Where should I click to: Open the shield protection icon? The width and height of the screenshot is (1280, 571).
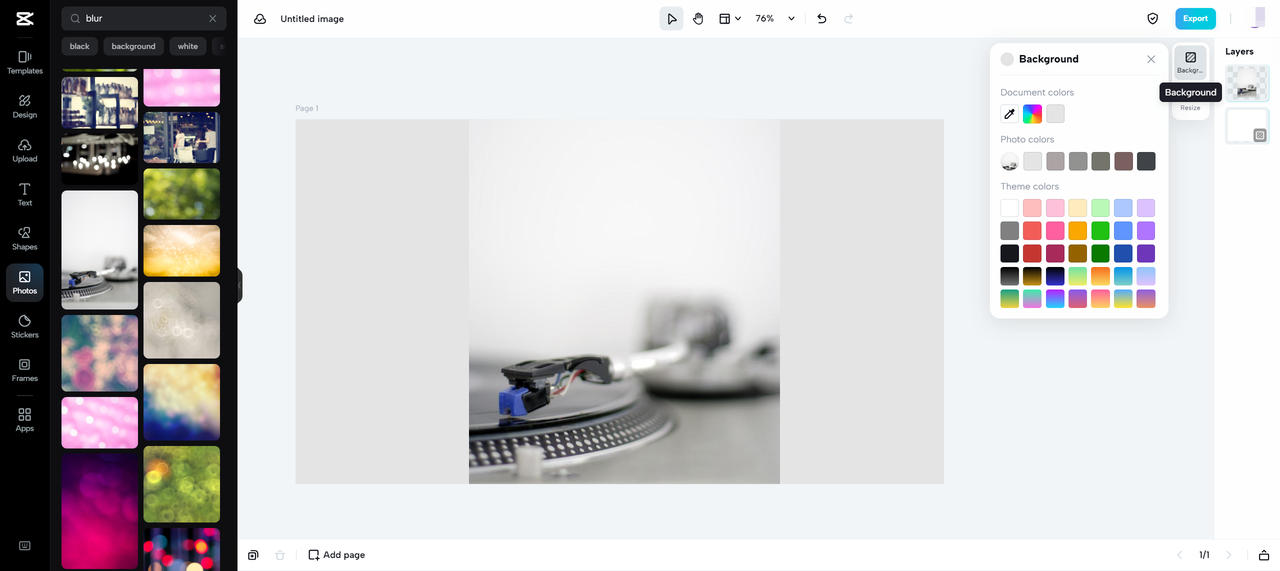coord(1152,18)
